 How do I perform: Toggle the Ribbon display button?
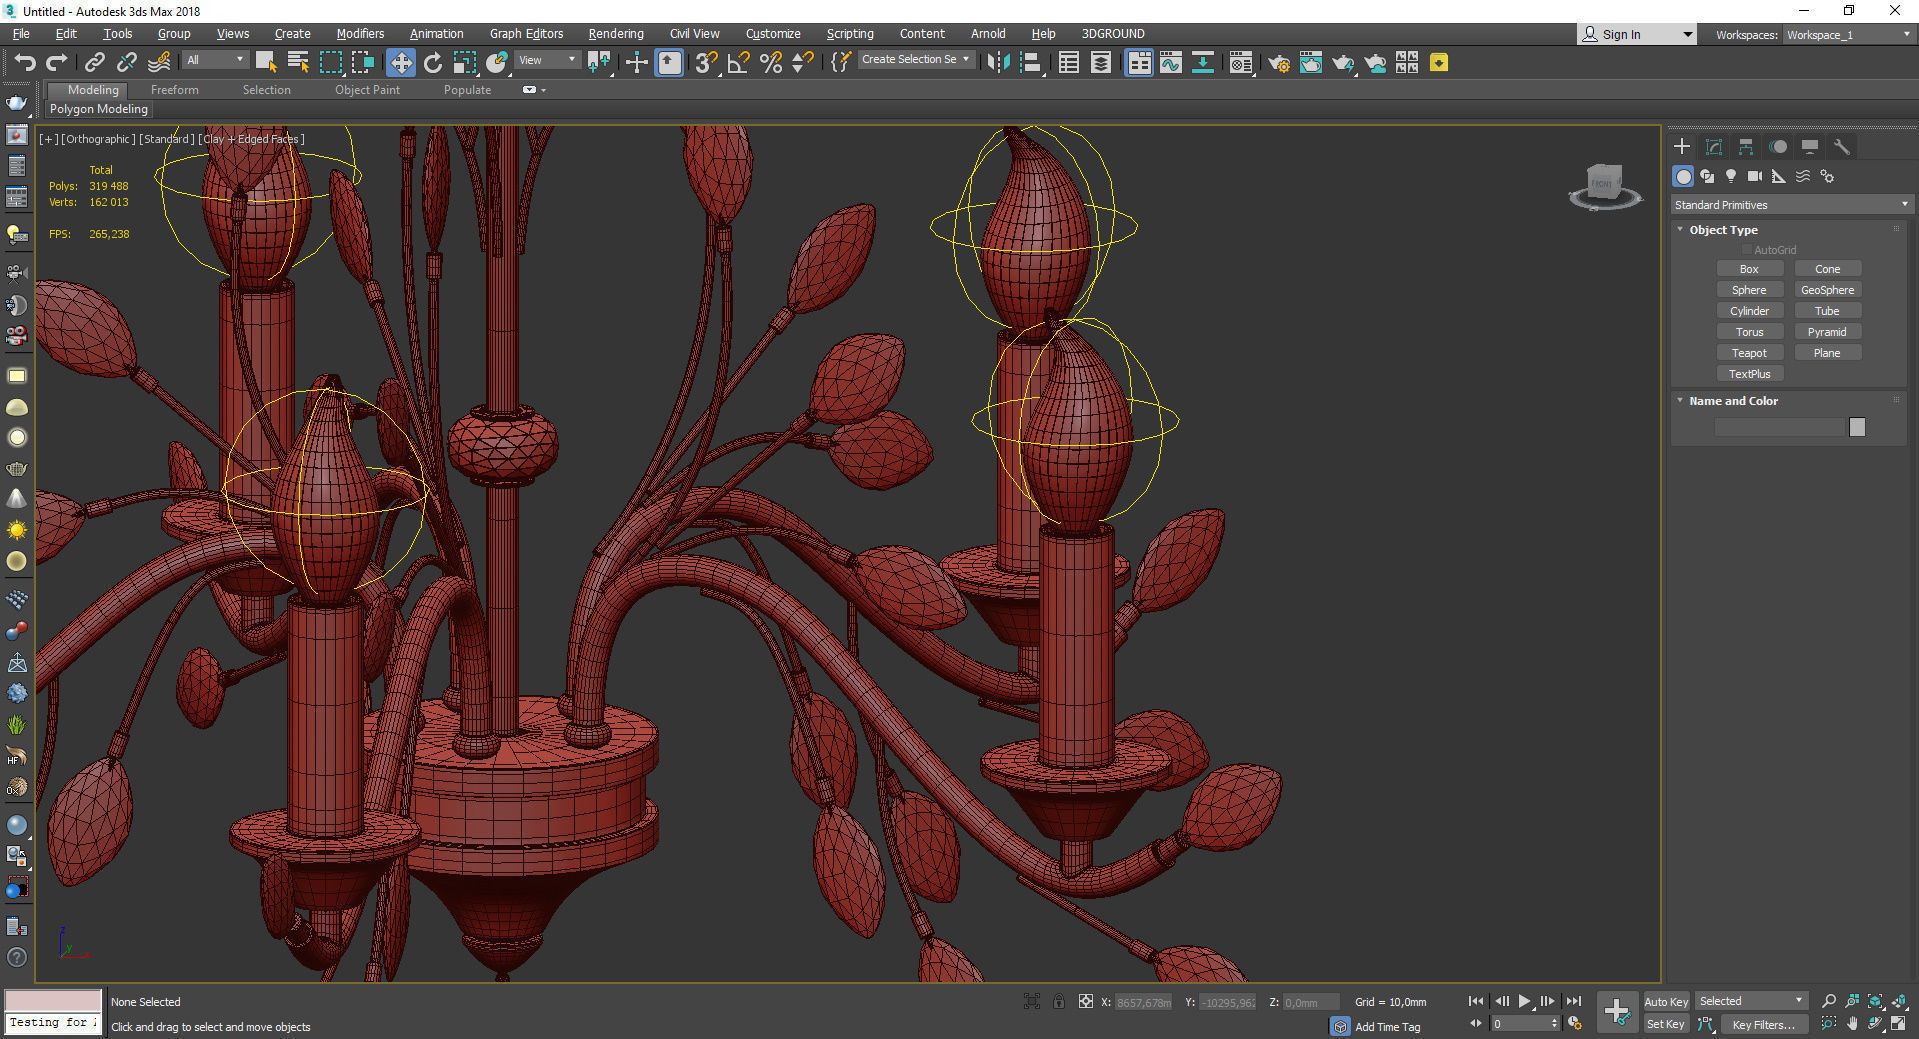(1138, 62)
